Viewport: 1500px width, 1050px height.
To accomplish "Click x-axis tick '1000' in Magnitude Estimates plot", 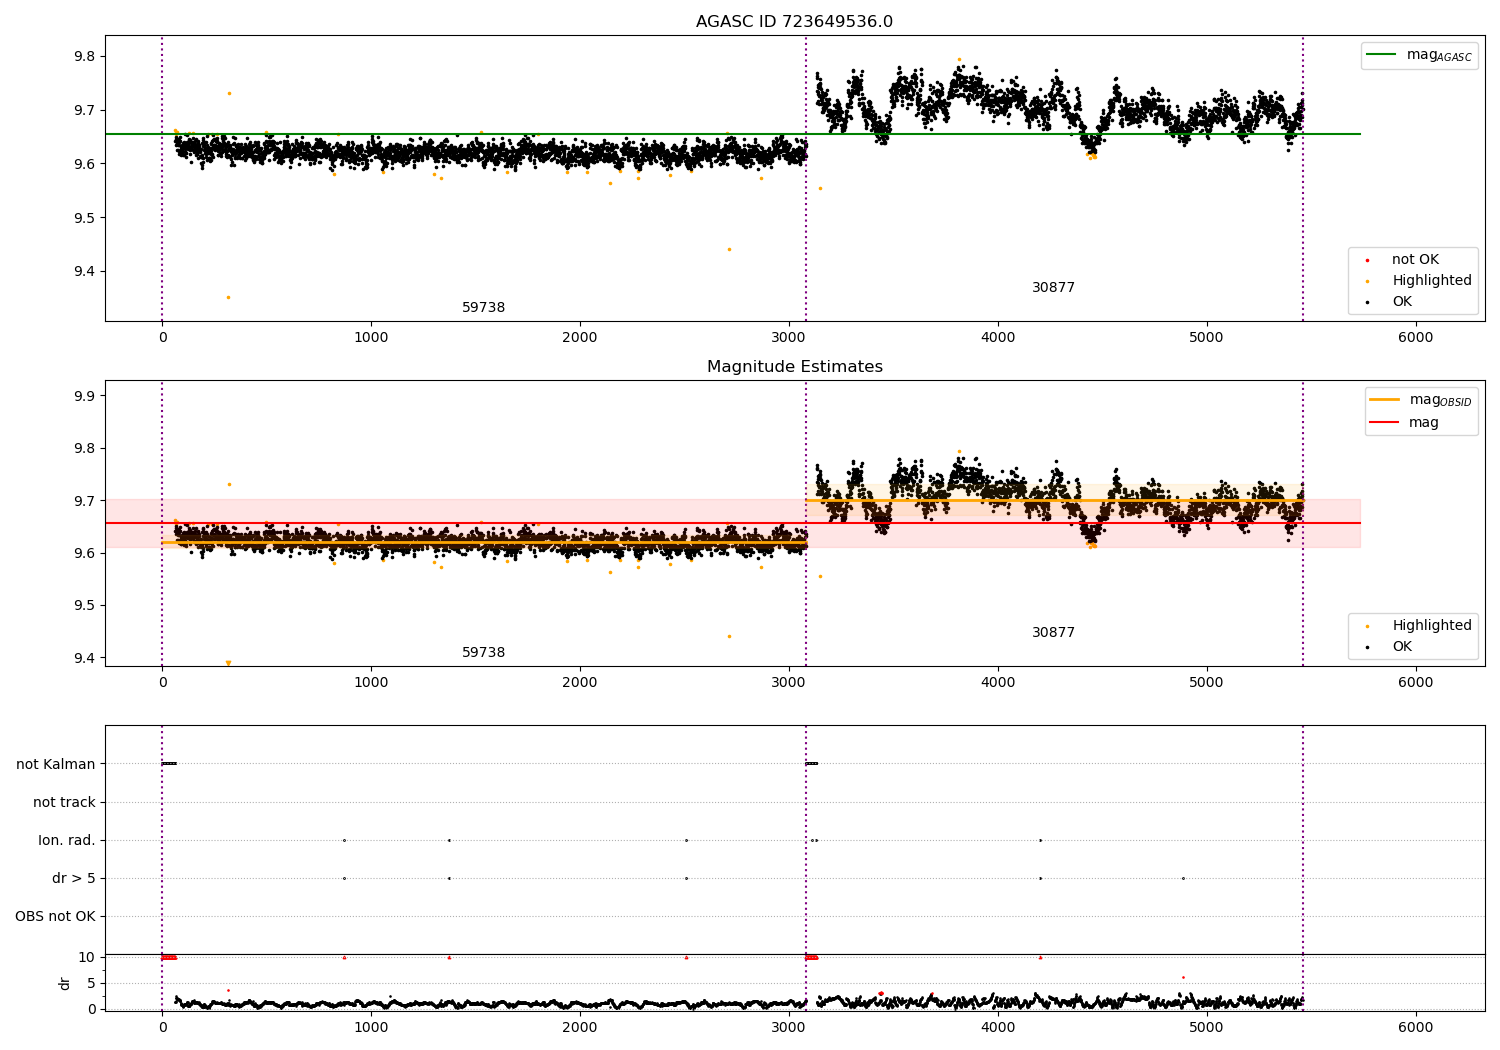I will (x=371, y=683).
